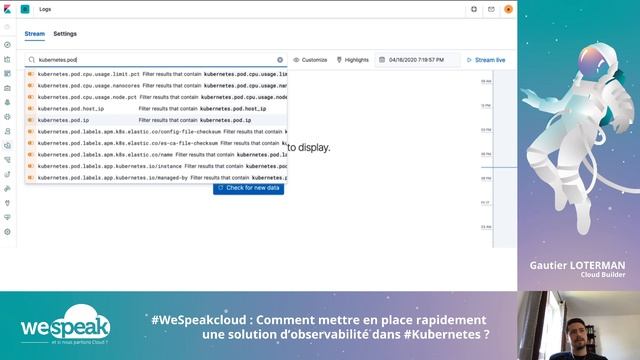Select suggestion kubernetes.pod.cpu.usage.limit.pct

(156, 74)
